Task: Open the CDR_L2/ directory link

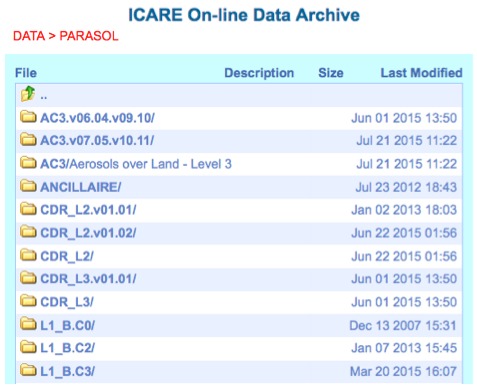Action: point(67,256)
